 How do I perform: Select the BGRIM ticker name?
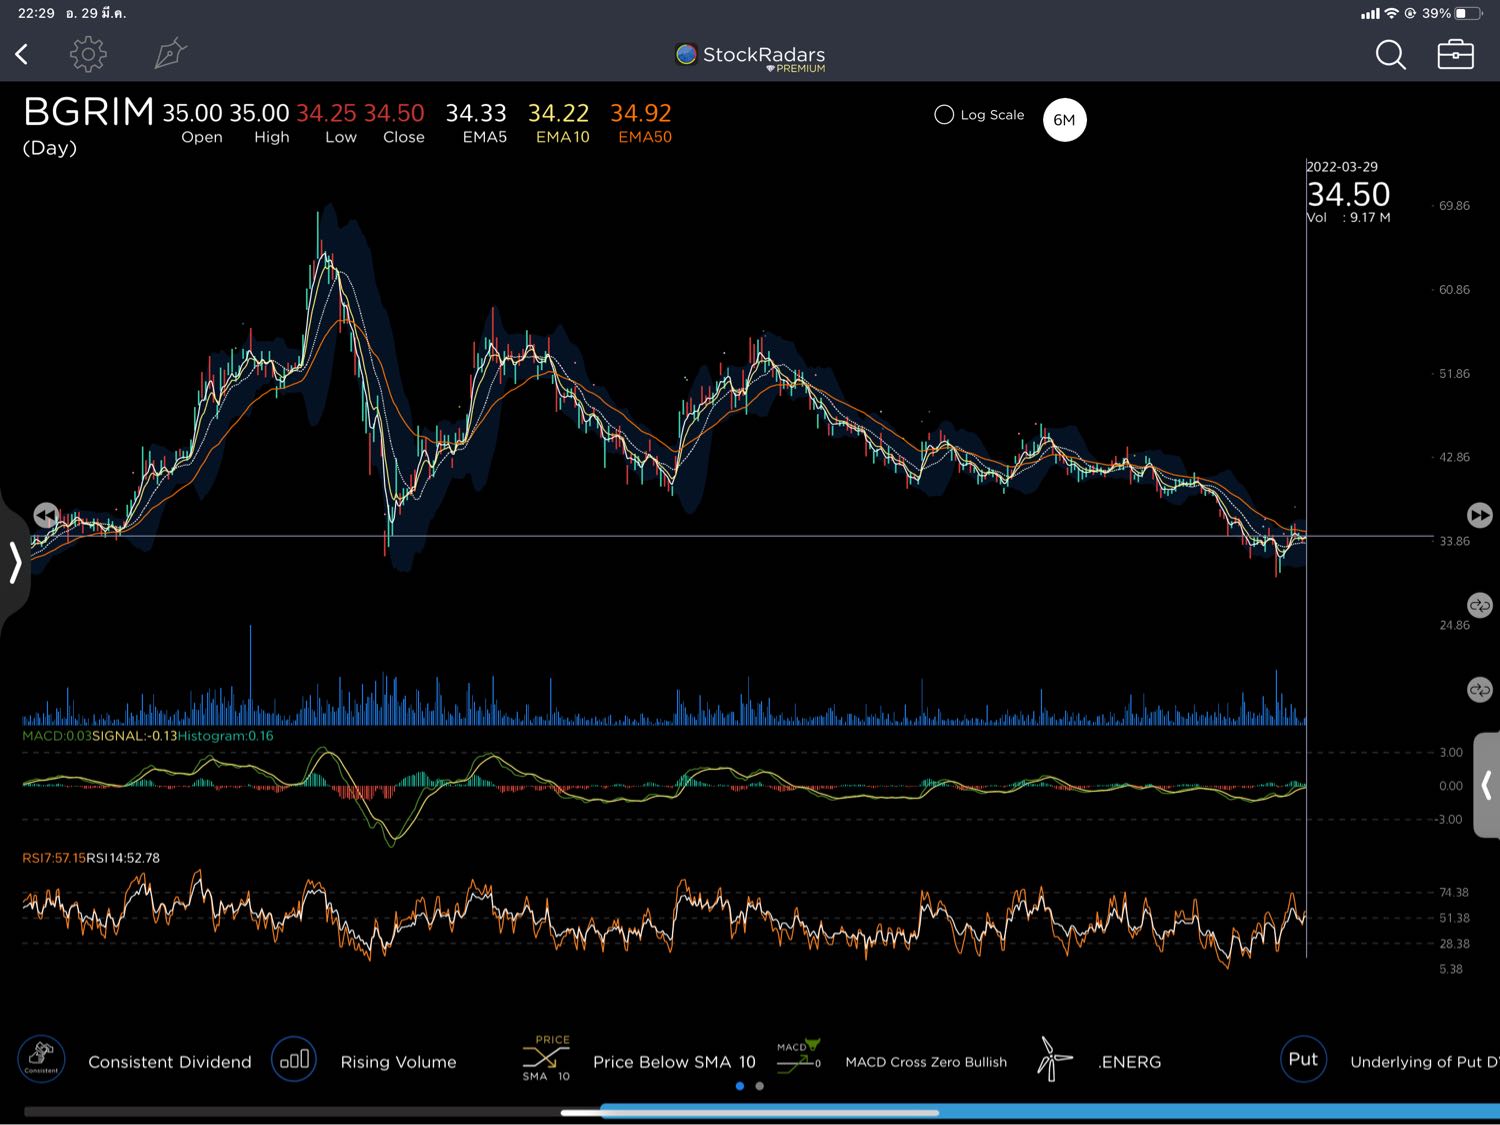pyautogui.click(x=89, y=112)
